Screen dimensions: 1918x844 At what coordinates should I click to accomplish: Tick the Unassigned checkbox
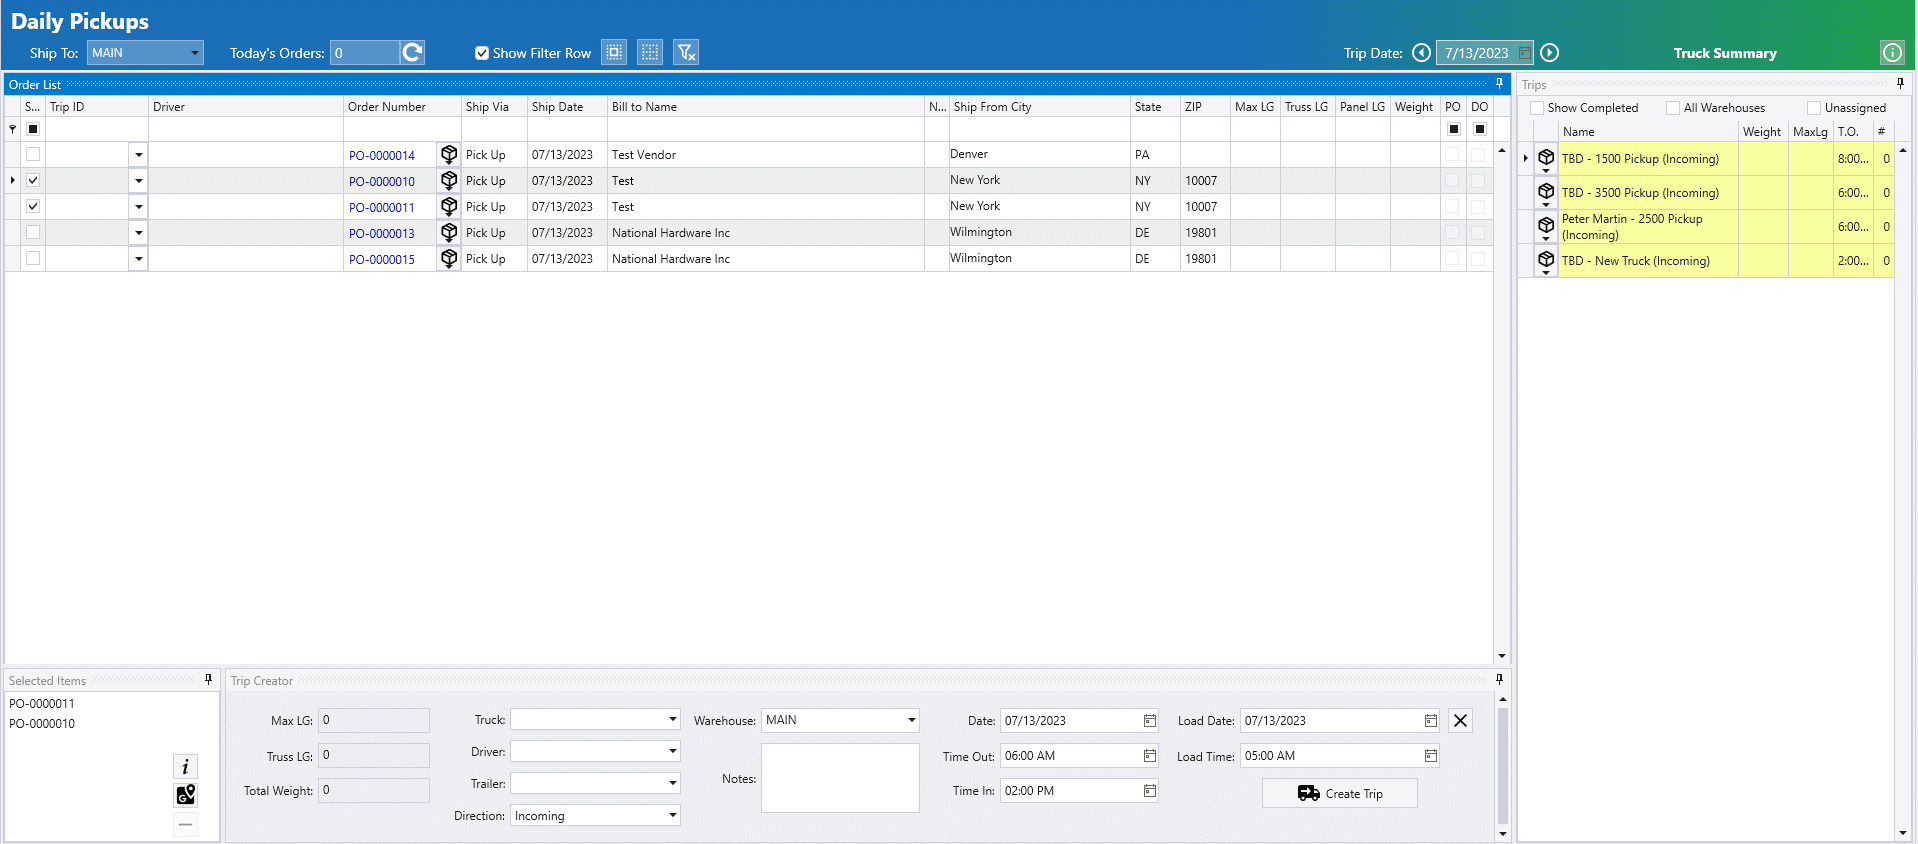pos(1814,108)
